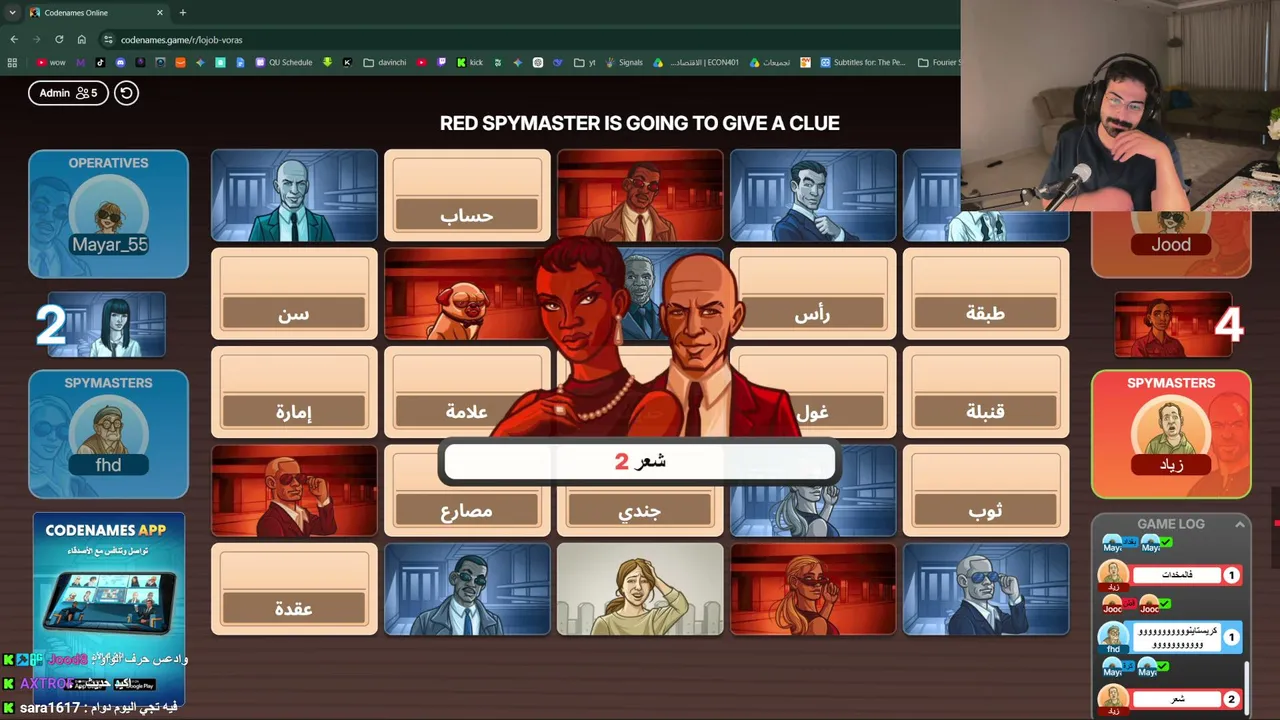The height and width of the screenshot is (720, 1280).
Task: Open the kick bookmark
Action: tap(470, 62)
